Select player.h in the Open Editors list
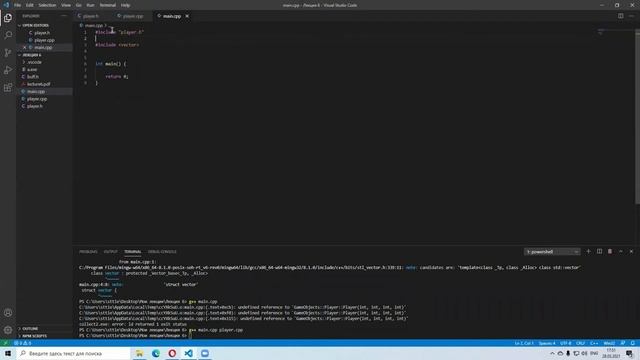This screenshot has height=360, width=640. (42, 33)
